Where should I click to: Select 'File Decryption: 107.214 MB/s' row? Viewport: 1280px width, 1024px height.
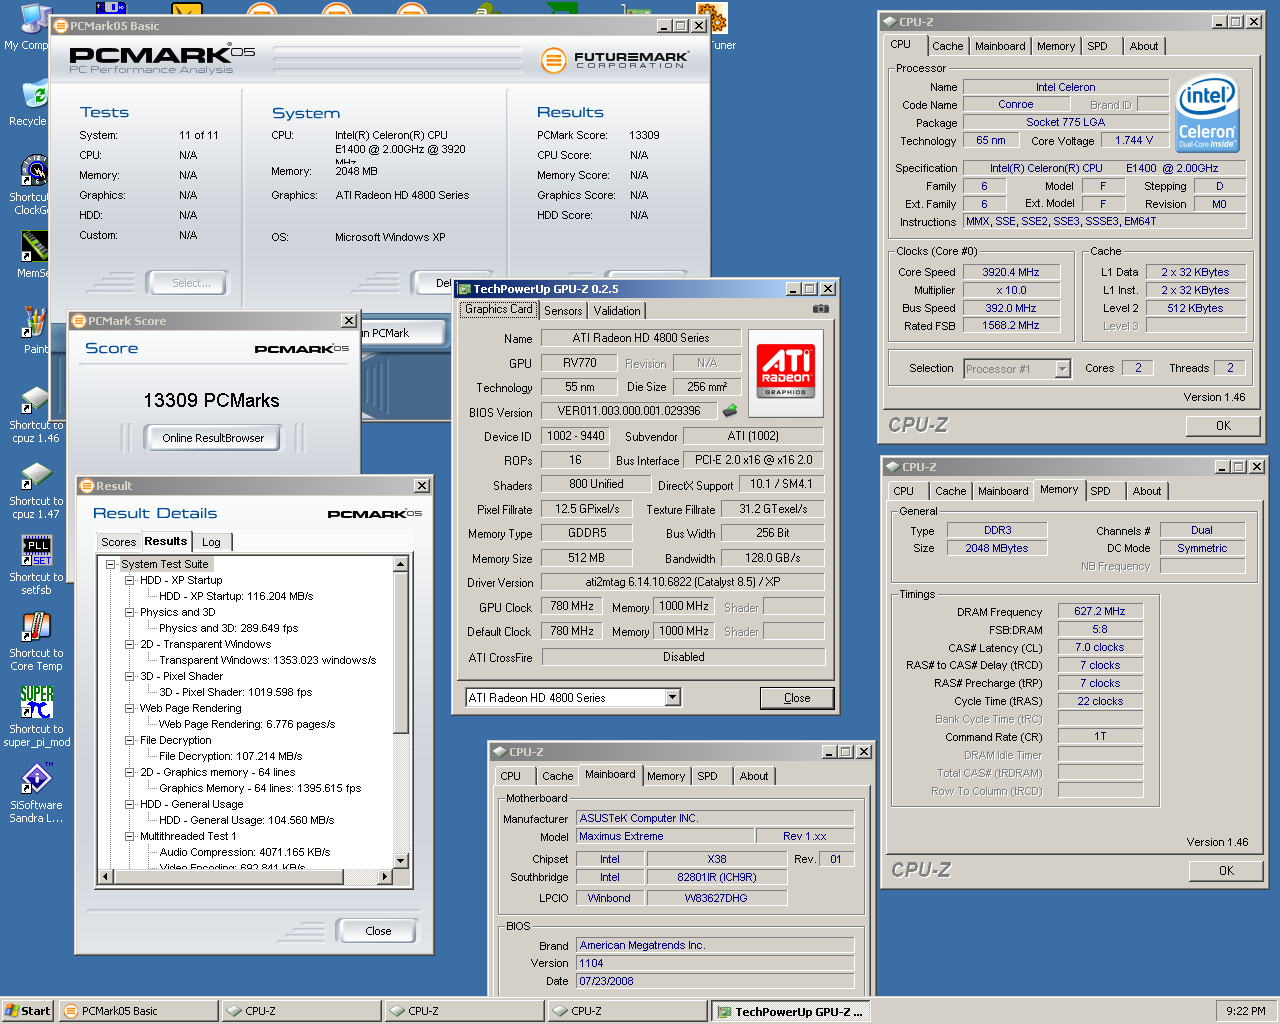point(230,756)
